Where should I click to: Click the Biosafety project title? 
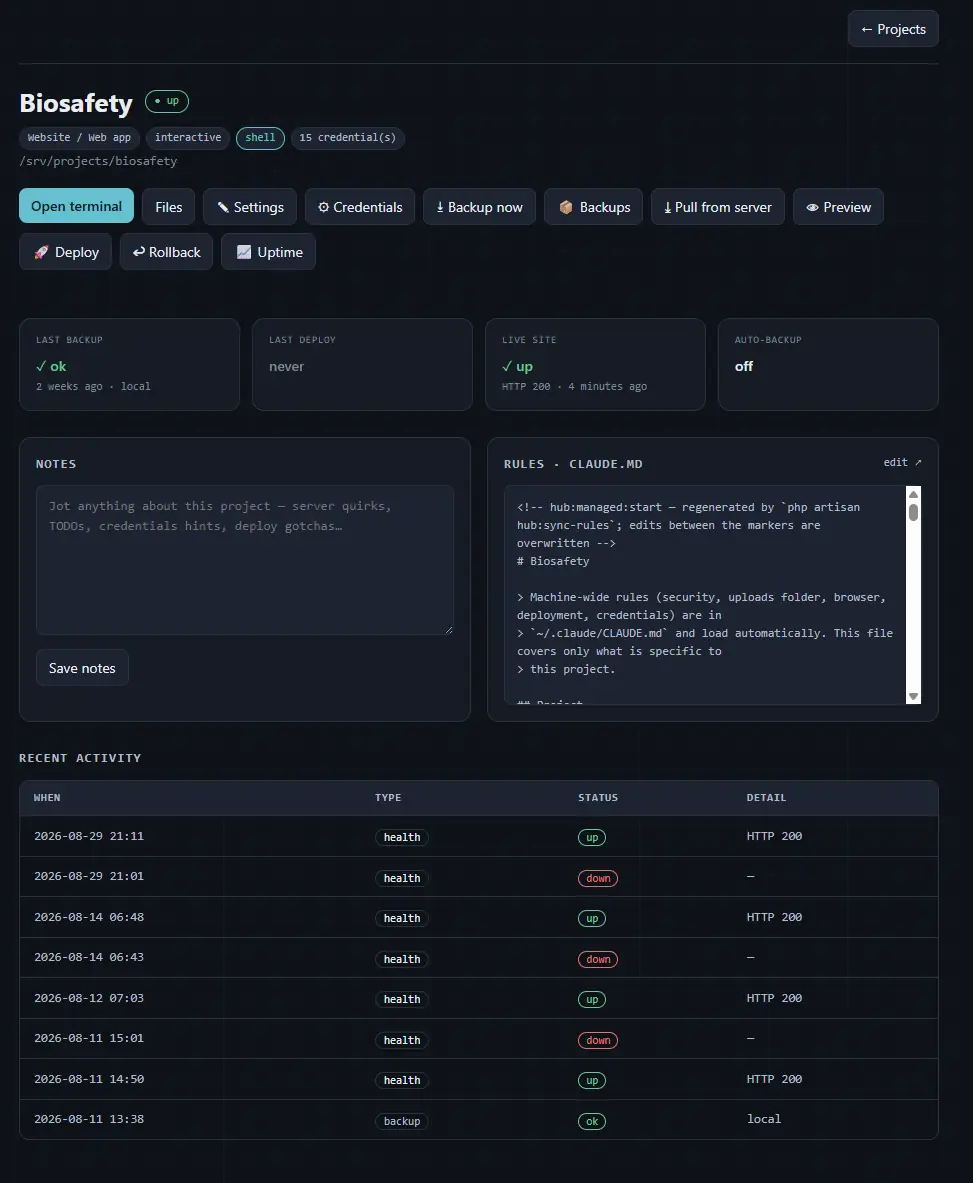click(x=76, y=103)
